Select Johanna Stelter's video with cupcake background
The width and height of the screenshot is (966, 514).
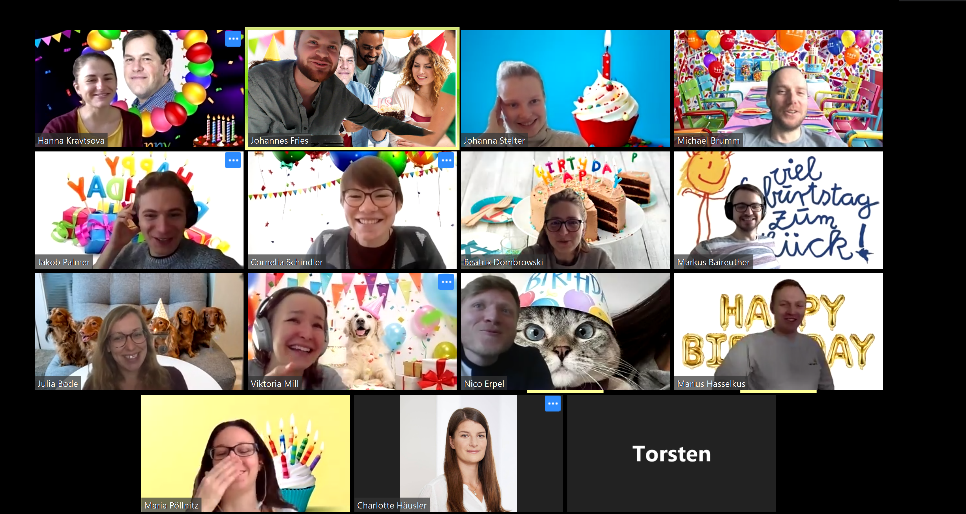pyautogui.click(x=566, y=88)
